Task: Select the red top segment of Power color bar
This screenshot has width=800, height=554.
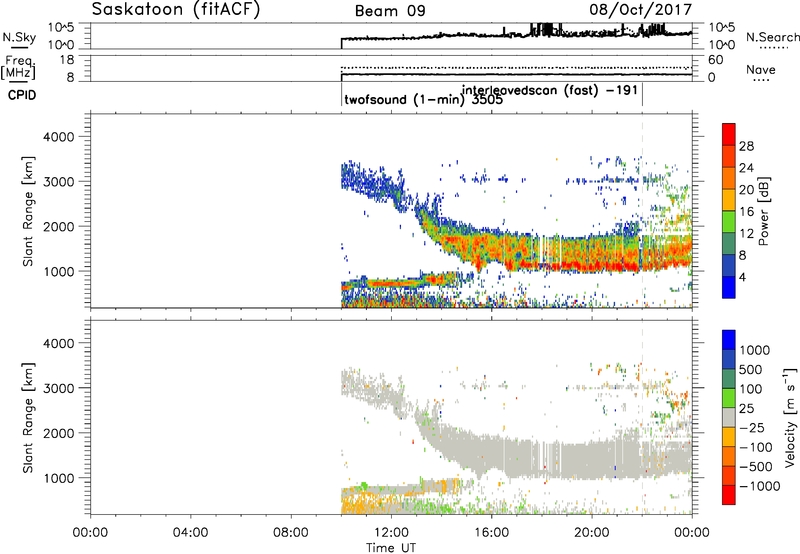Action: point(729,134)
